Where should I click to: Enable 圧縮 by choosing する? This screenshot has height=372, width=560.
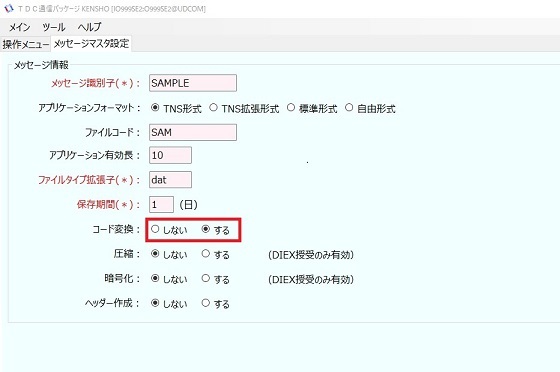[206, 254]
